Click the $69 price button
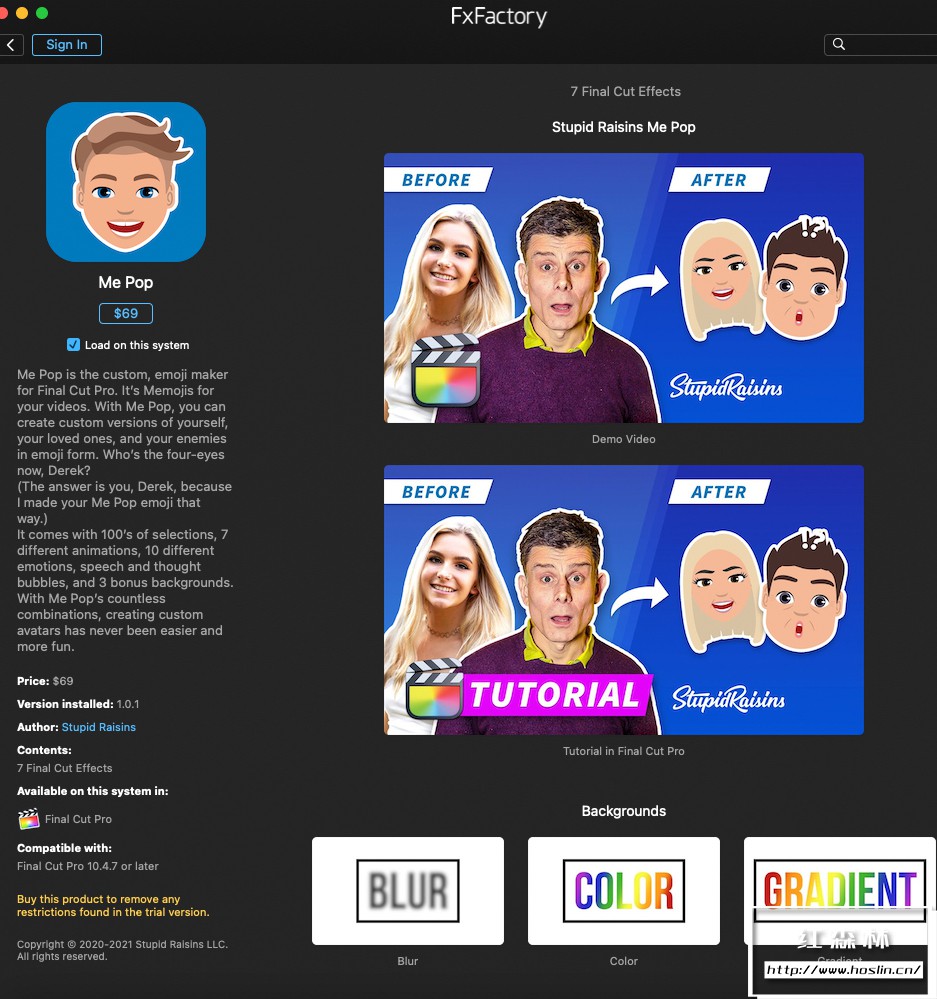The image size is (937, 999). coord(126,313)
